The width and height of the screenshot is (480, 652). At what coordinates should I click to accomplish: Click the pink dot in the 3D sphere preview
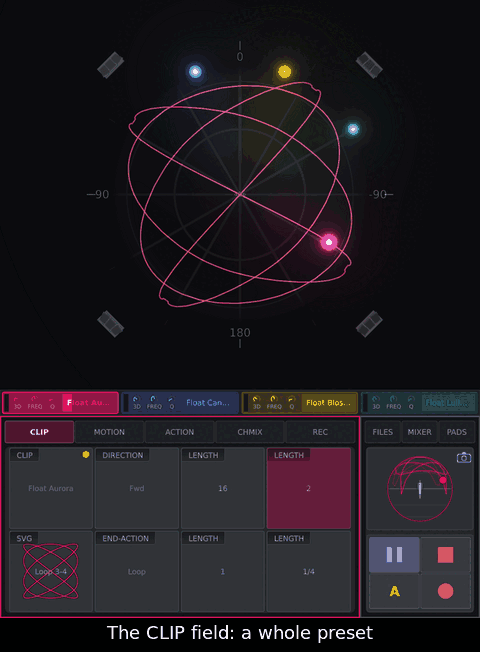443,480
